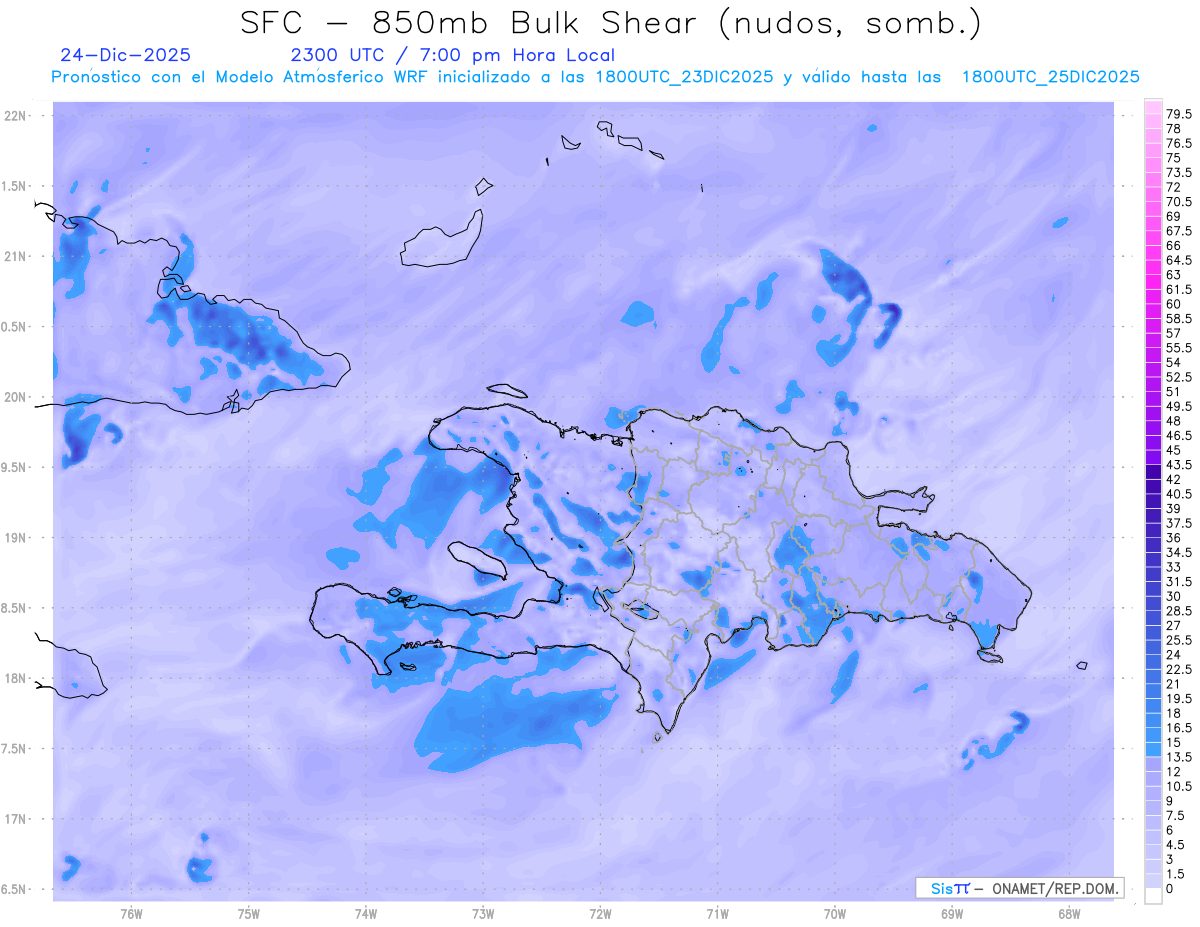Click the '69W' longitude label
Screen dimensions: 1200x927
click(x=951, y=914)
